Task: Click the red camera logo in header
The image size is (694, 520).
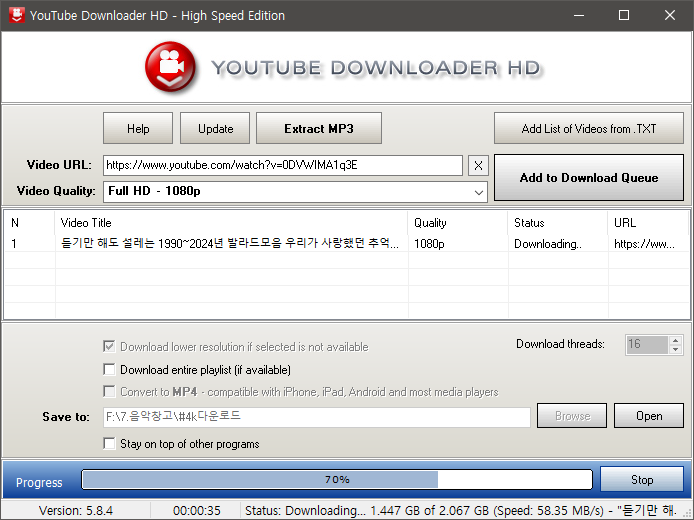Action: tap(170, 67)
